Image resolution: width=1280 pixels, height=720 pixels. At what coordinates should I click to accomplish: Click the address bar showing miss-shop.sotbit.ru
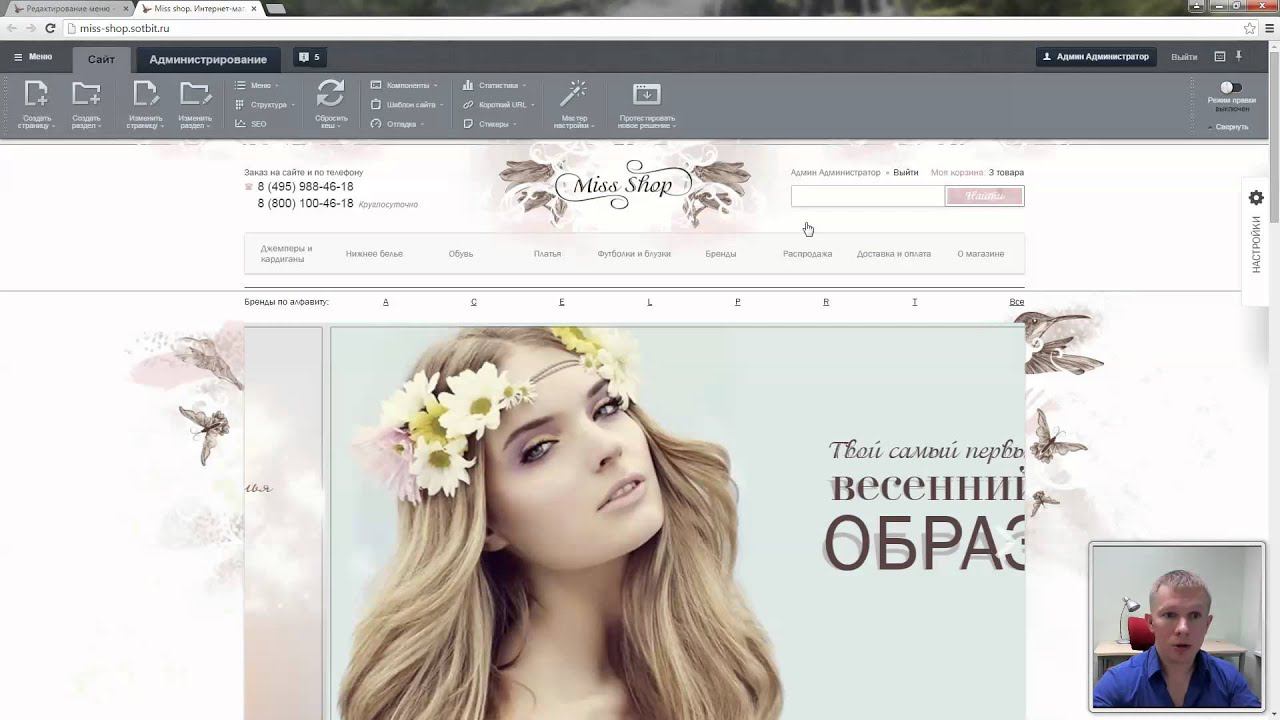click(x=650, y=29)
